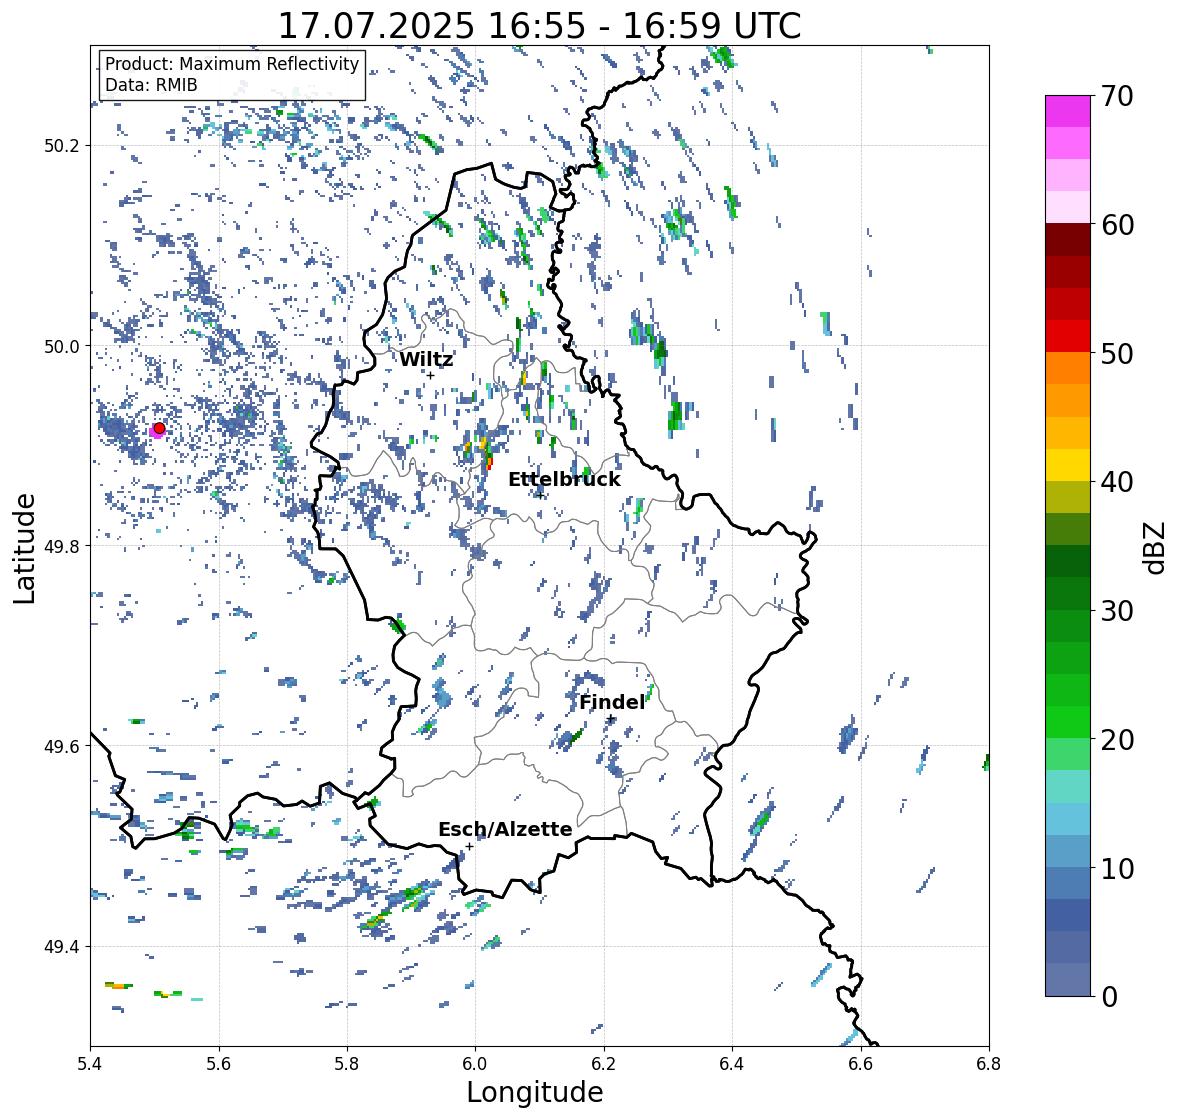Click the 60 dBZ colorbar label
Image resolution: width=1179 pixels, height=1117 pixels.
pyautogui.click(x=1116, y=225)
